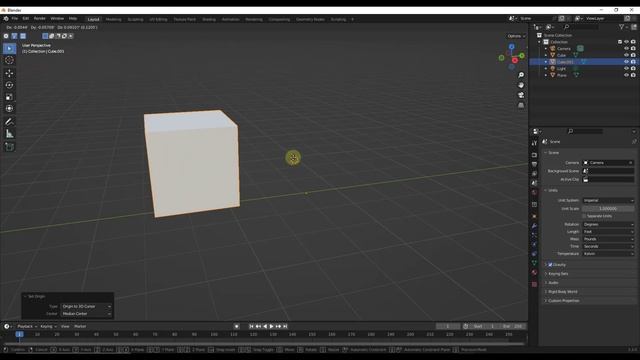Open the Material properties tab icon

[534, 273]
